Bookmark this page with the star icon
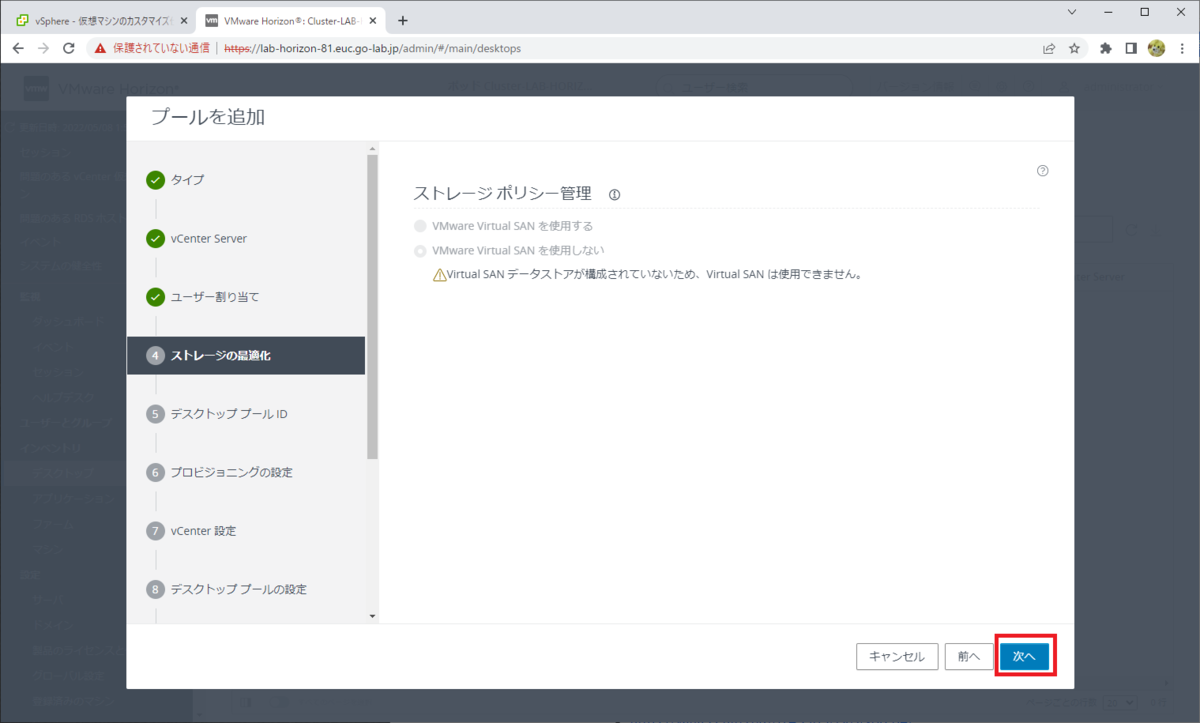 [x=1074, y=48]
